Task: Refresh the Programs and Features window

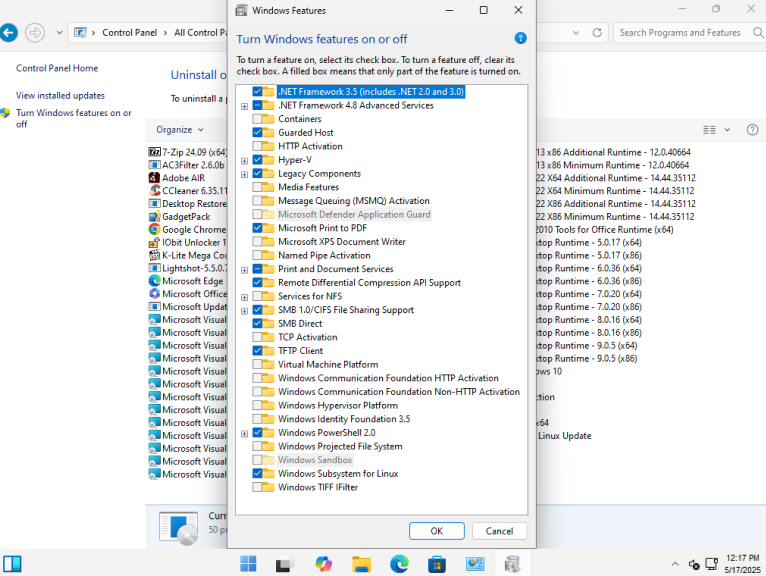Action: click(597, 33)
